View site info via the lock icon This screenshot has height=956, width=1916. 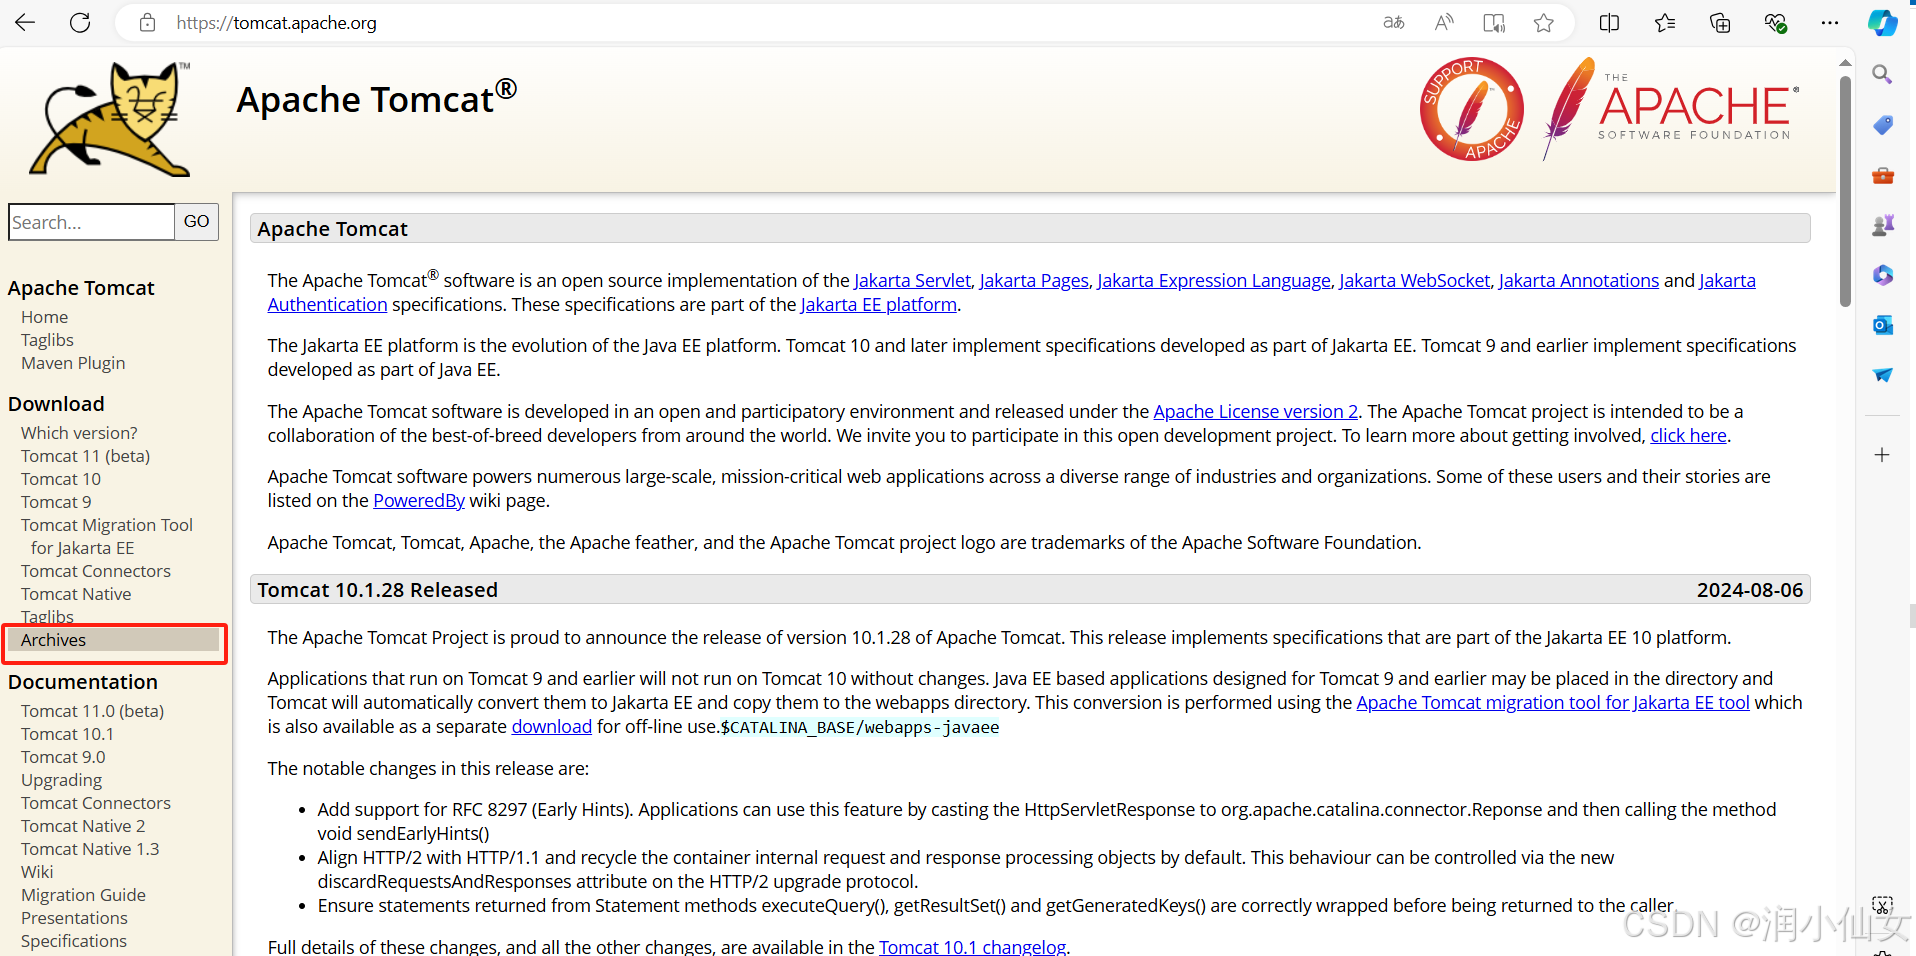click(x=148, y=22)
